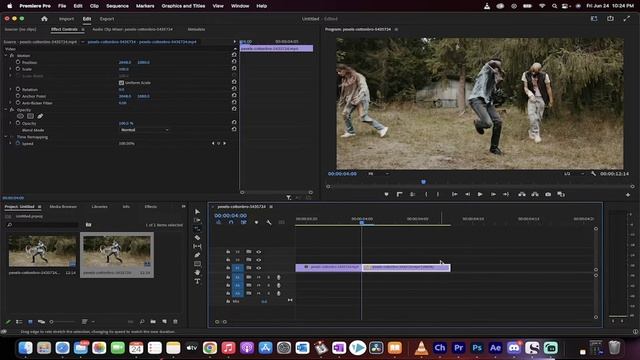The image size is (640, 360).
Task: Switch to the Media Browser tab
Action: coord(63,207)
